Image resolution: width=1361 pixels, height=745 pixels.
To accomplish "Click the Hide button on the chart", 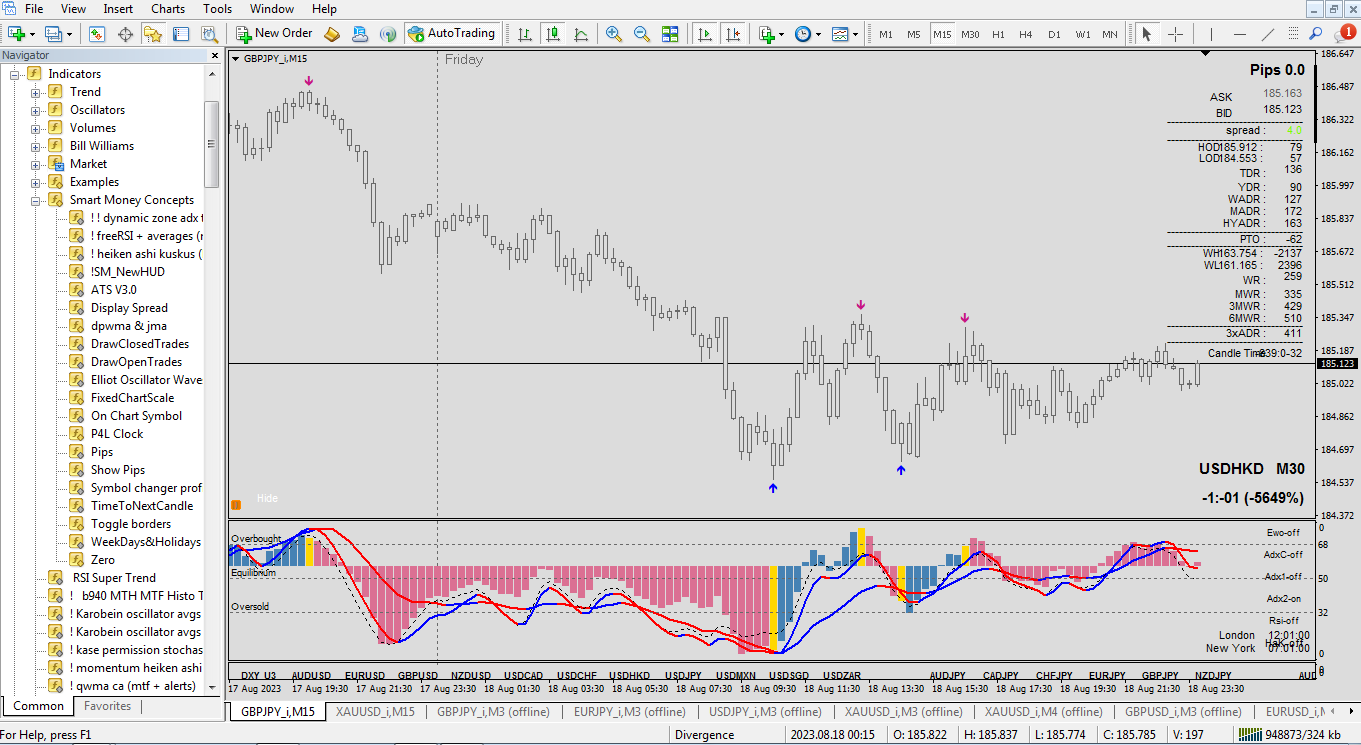I will point(267,498).
